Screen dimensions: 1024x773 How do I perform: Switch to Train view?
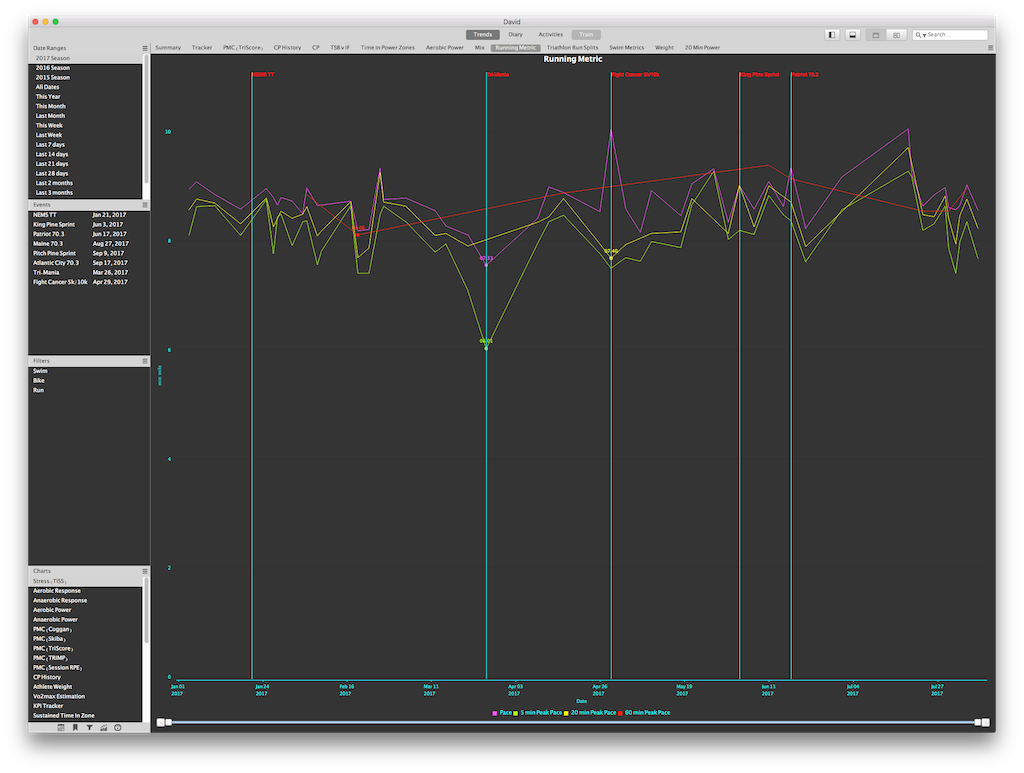(586, 35)
